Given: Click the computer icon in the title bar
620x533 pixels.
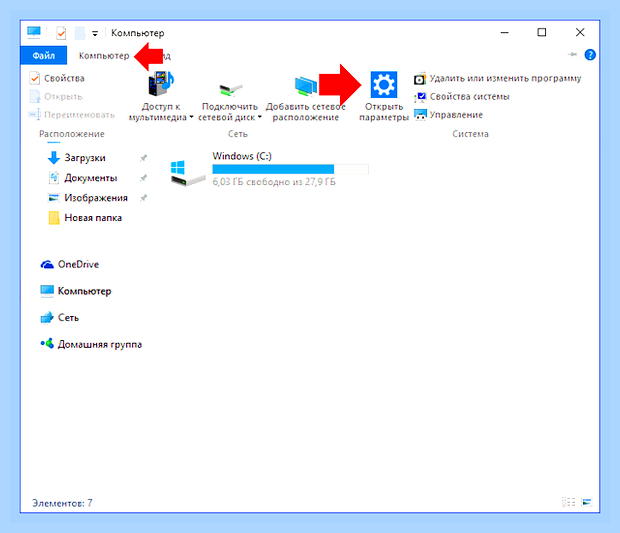Looking at the screenshot, I should tap(34, 32).
